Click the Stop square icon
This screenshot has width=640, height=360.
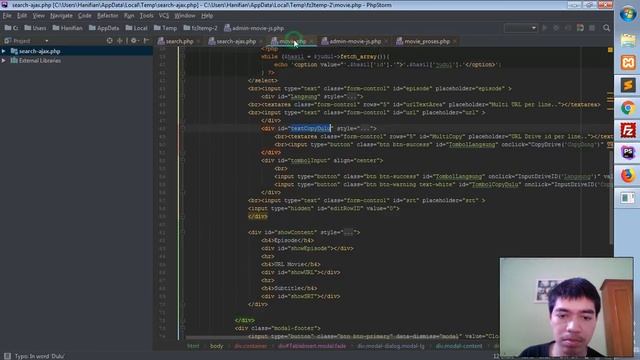(592, 28)
